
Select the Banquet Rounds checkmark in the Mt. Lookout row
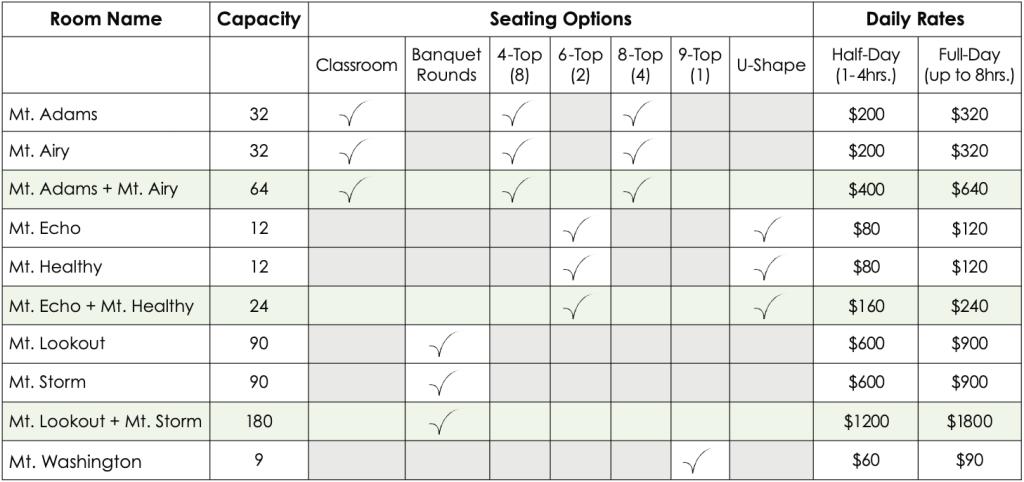point(440,346)
